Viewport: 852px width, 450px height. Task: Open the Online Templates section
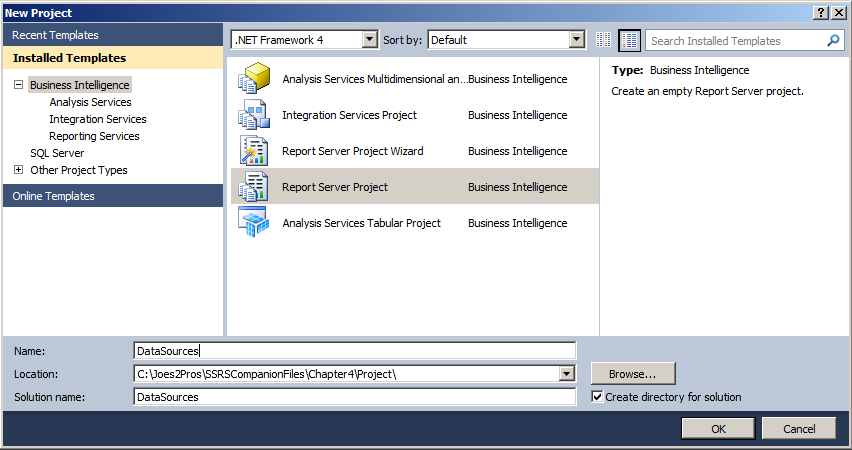(112, 196)
